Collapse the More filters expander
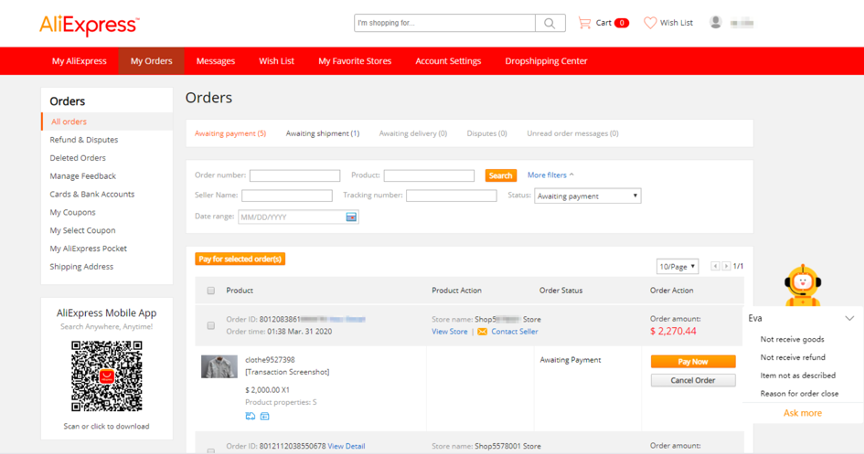The height and width of the screenshot is (454, 864). pyautogui.click(x=550, y=175)
